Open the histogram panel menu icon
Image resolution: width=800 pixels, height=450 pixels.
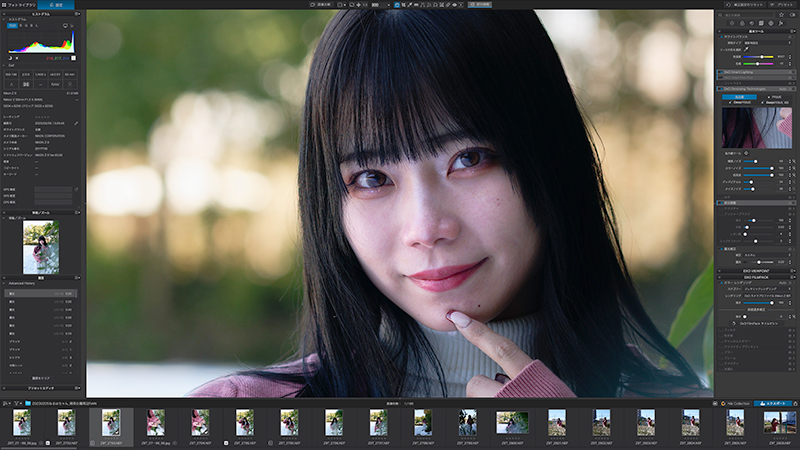click(78, 14)
